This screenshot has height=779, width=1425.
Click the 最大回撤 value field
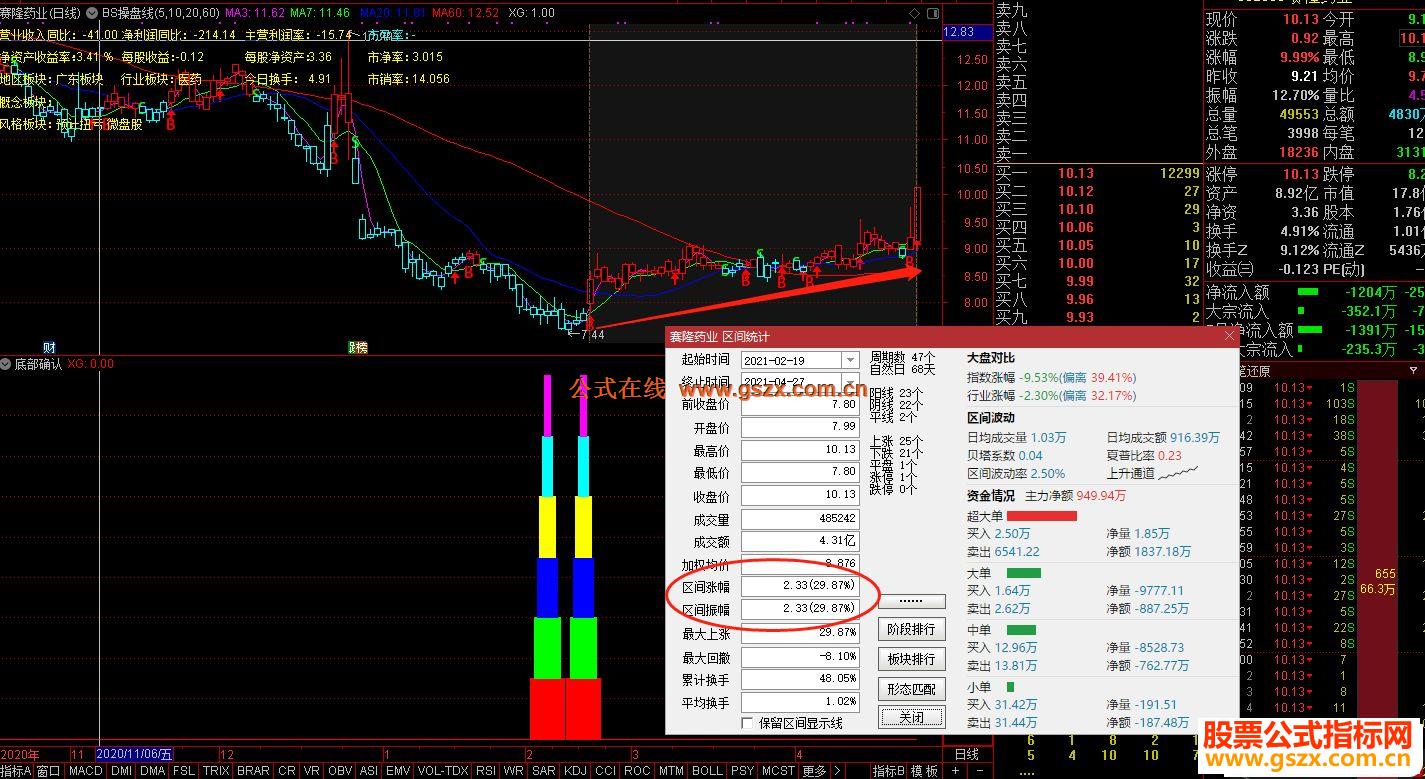pos(799,657)
